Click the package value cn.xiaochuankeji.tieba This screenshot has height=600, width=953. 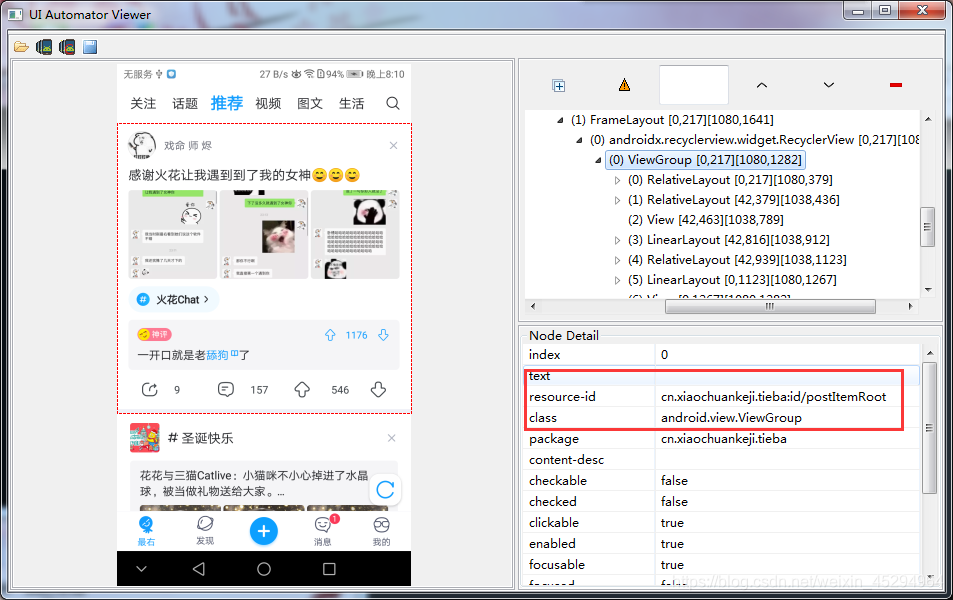(x=723, y=439)
